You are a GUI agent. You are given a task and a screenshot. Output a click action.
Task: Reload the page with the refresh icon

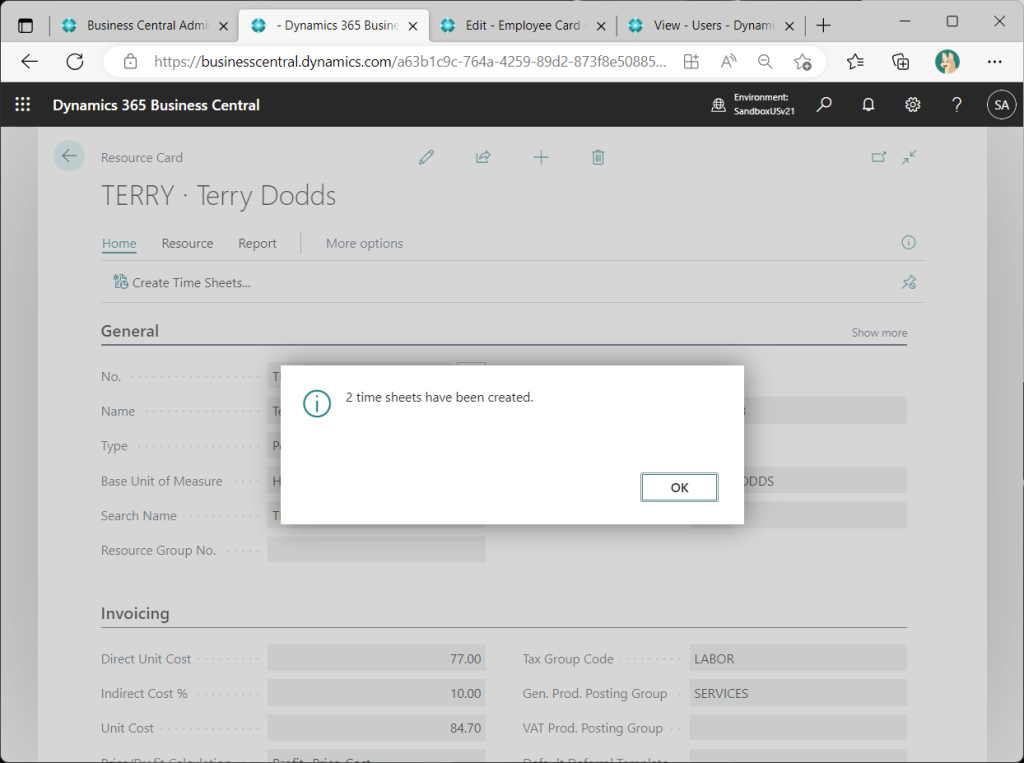coord(75,62)
